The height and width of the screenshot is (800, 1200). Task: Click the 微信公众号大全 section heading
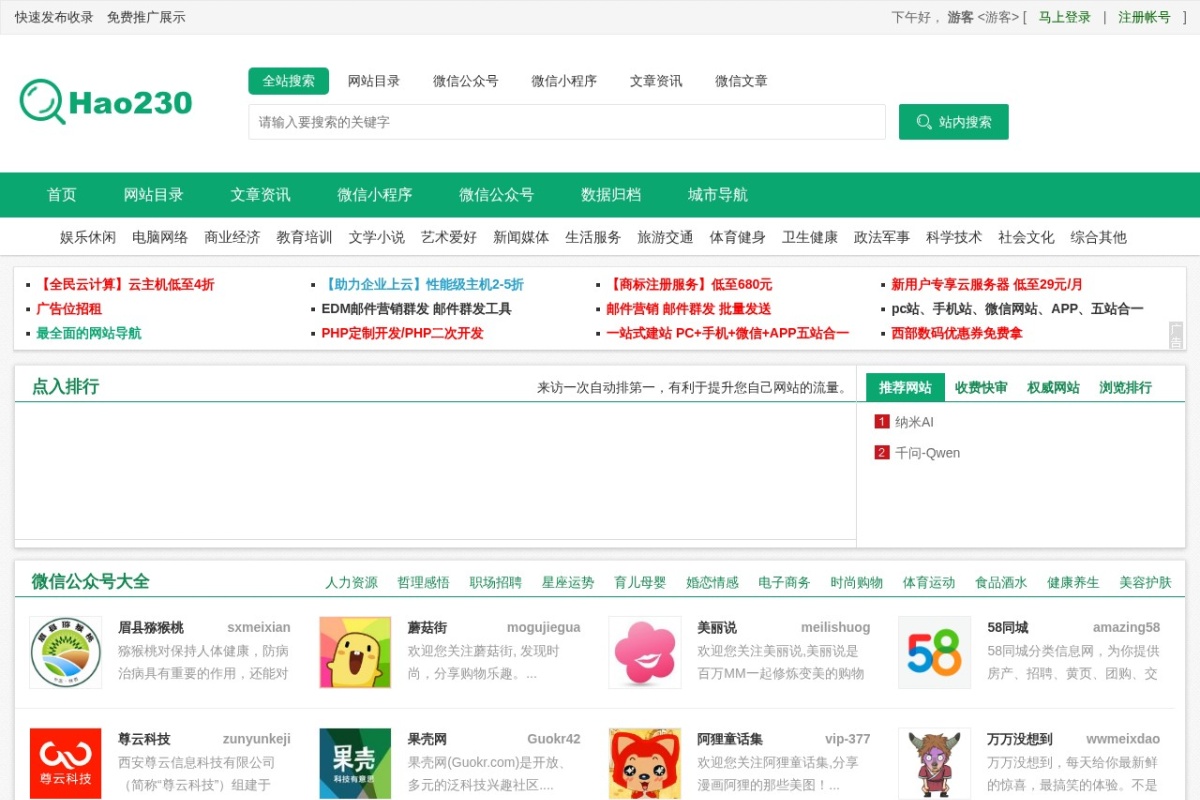click(91, 581)
